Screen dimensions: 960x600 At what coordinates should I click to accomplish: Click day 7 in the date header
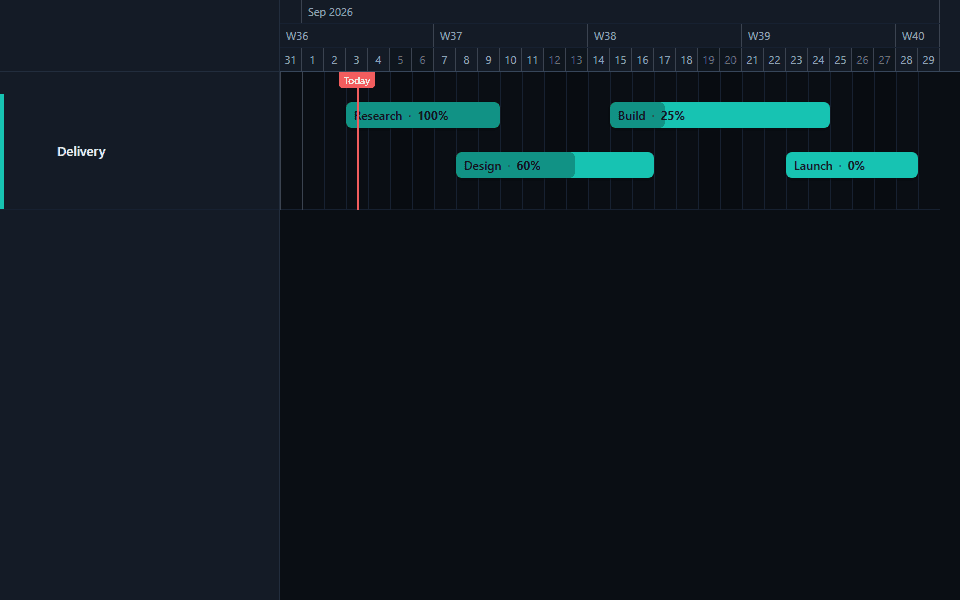(x=444, y=60)
